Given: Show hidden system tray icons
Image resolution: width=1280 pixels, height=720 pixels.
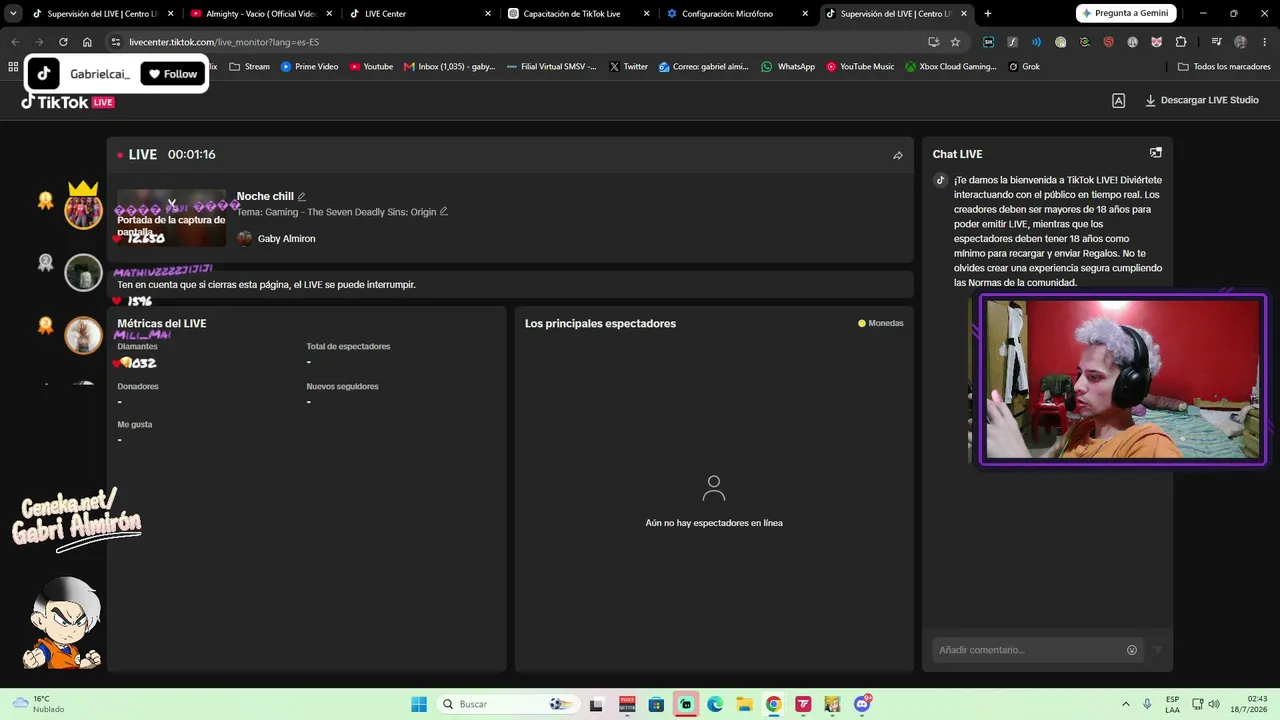Looking at the screenshot, I should pyautogui.click(x=1126, y=704).
